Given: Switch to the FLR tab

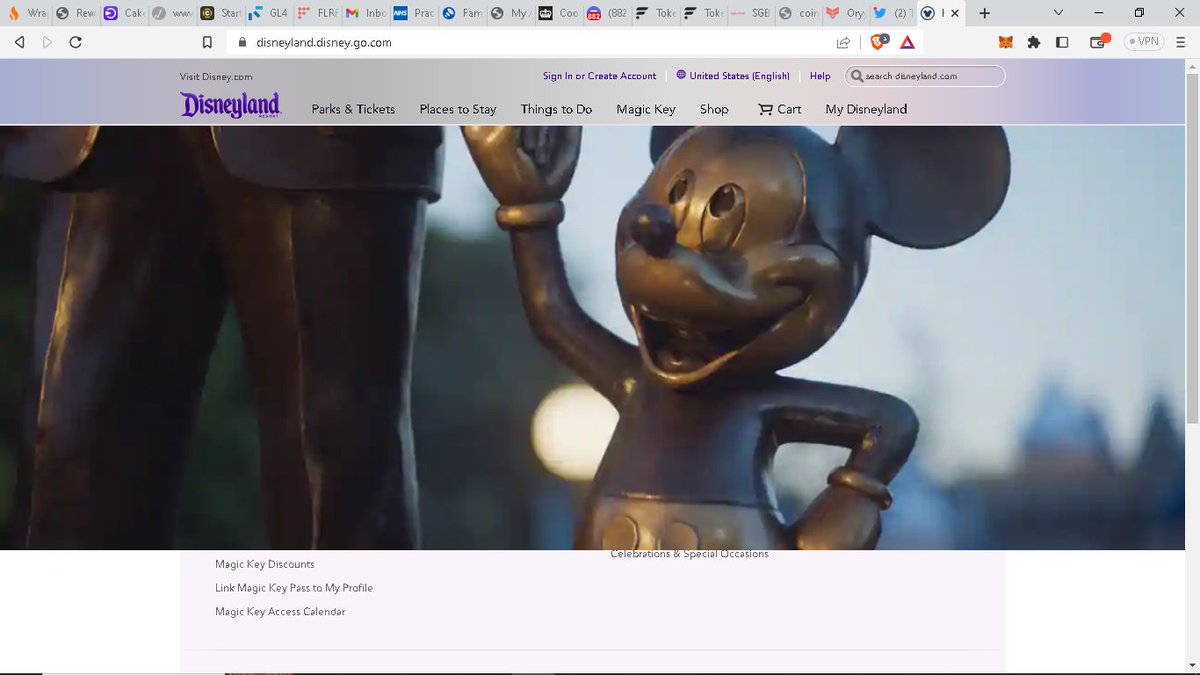Looking at the screenshot, I should click(x=317, y=13).
